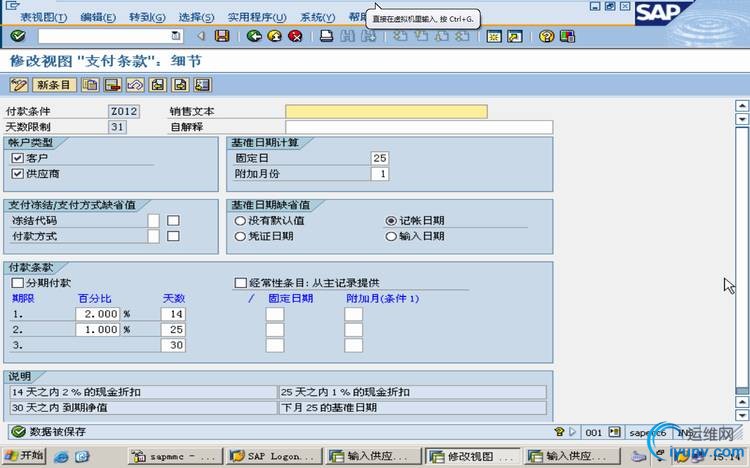Click the 新条目 button
This screenshot has width=750, height=468.
click(x=54, y=85)
